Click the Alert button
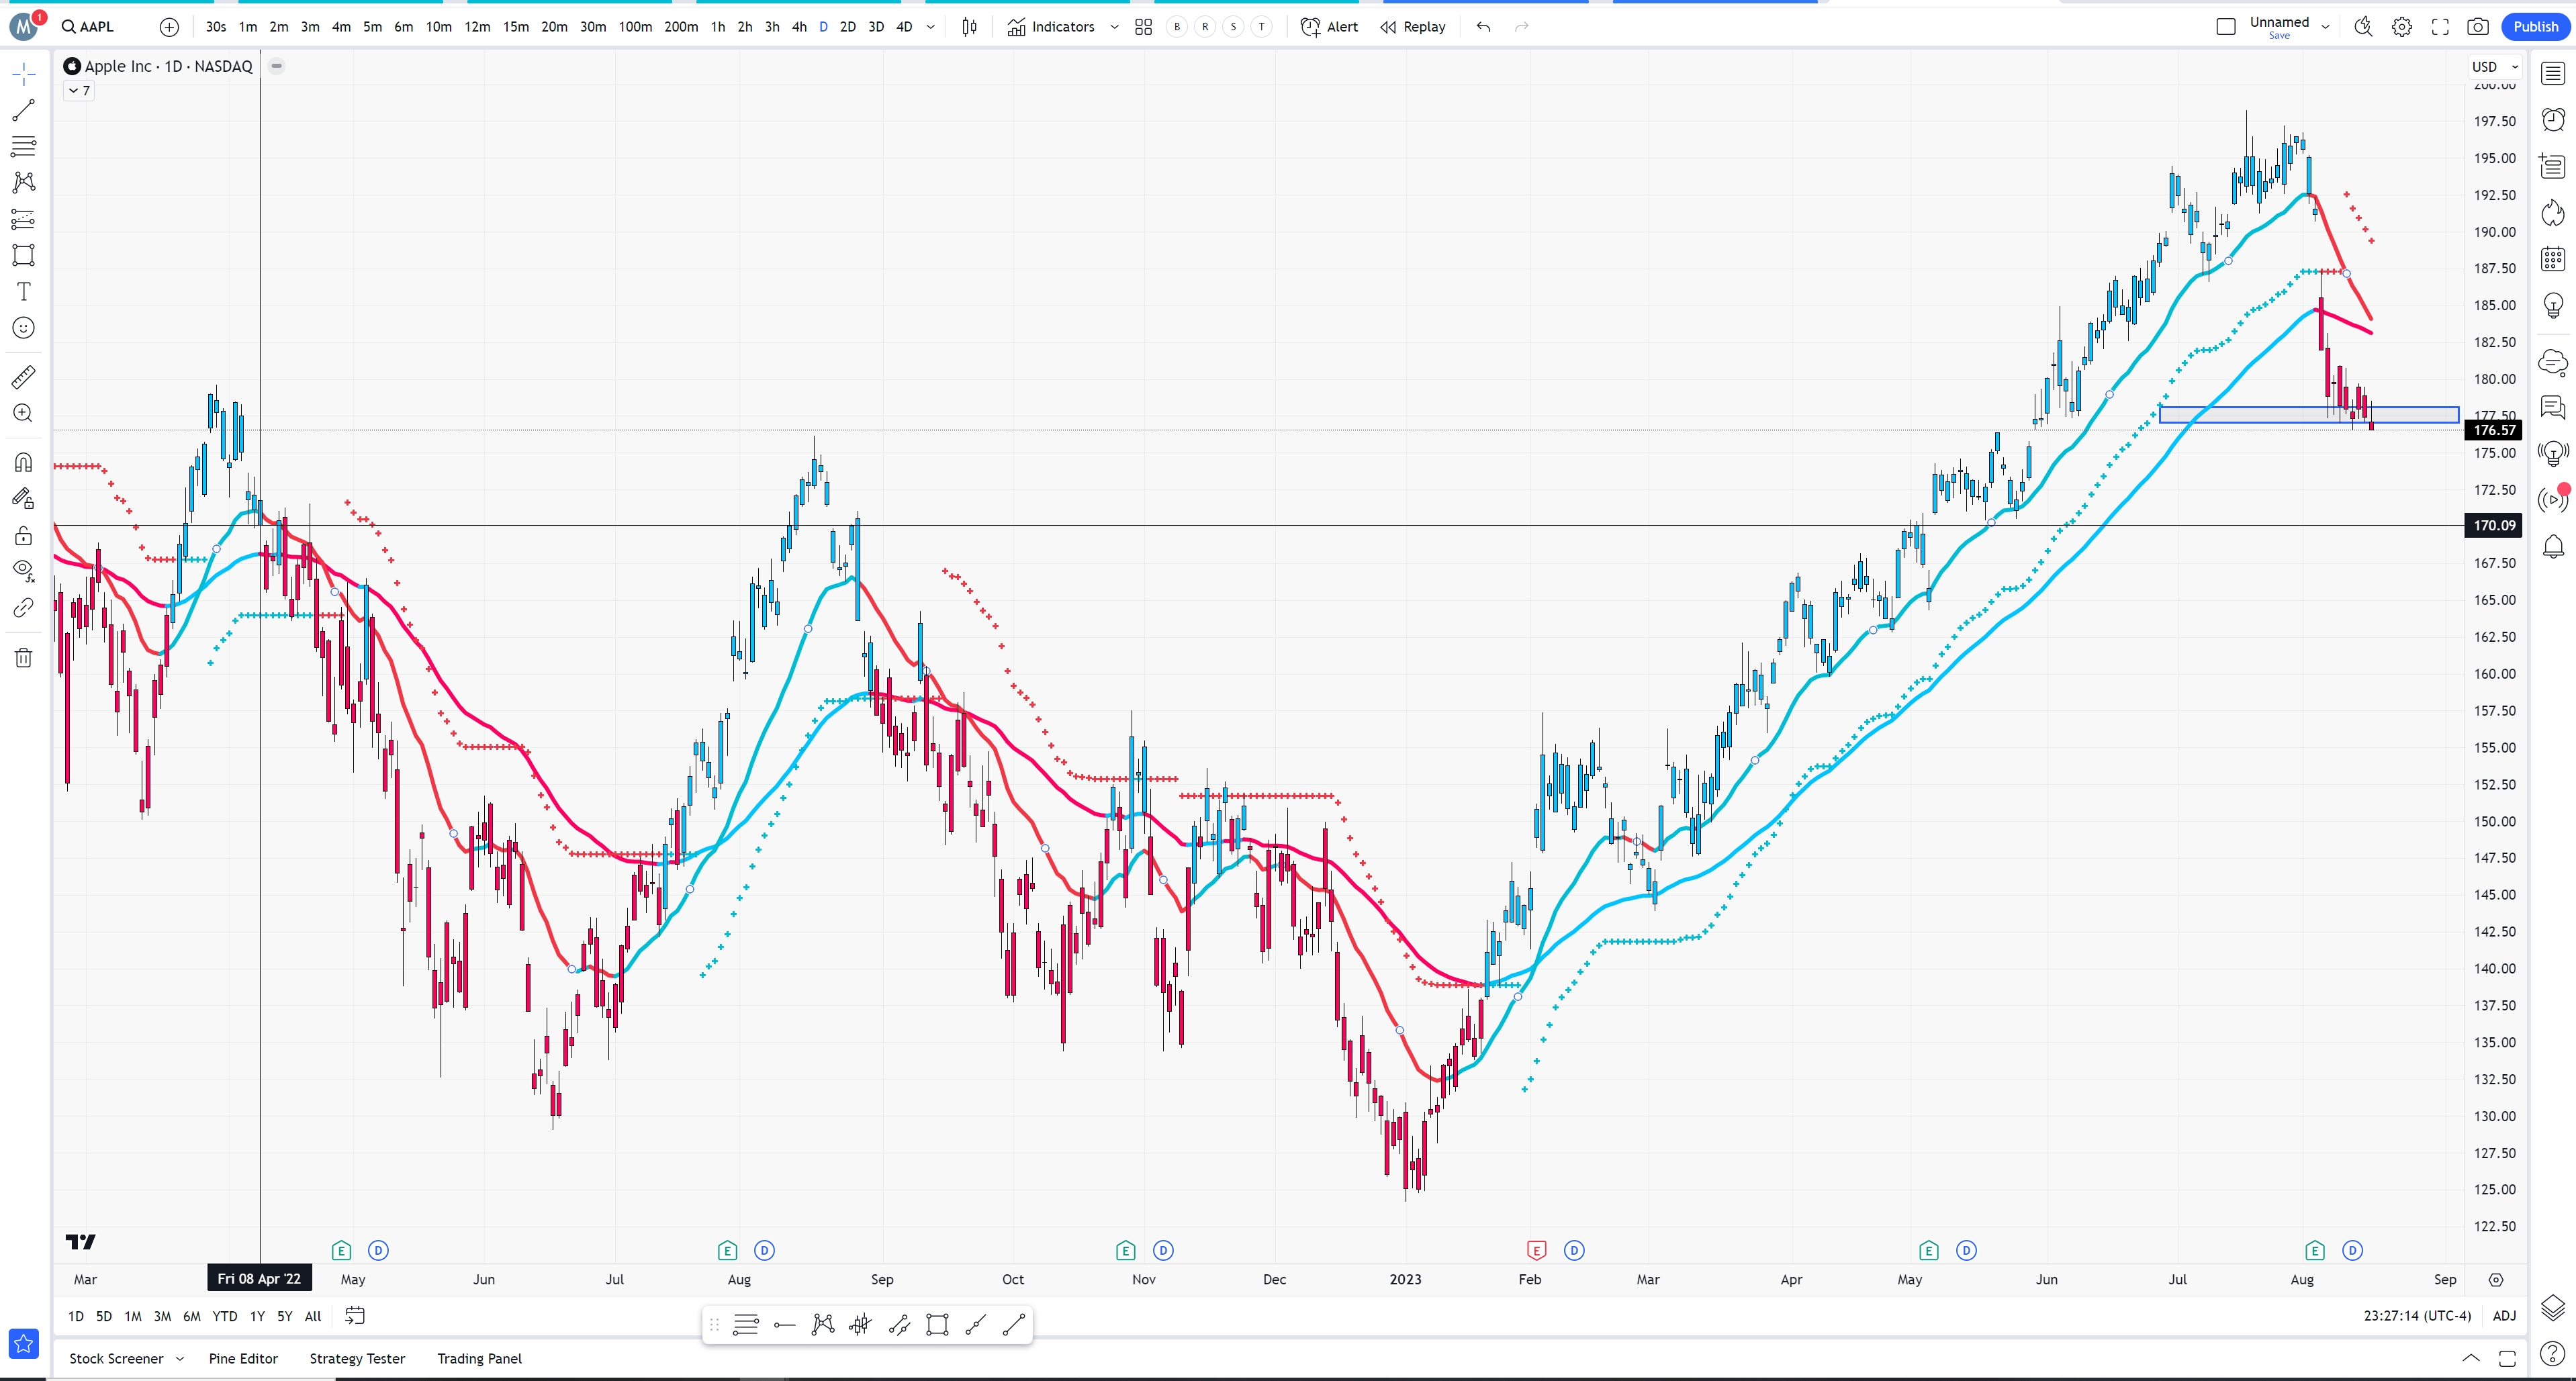 coord(1329,27)
